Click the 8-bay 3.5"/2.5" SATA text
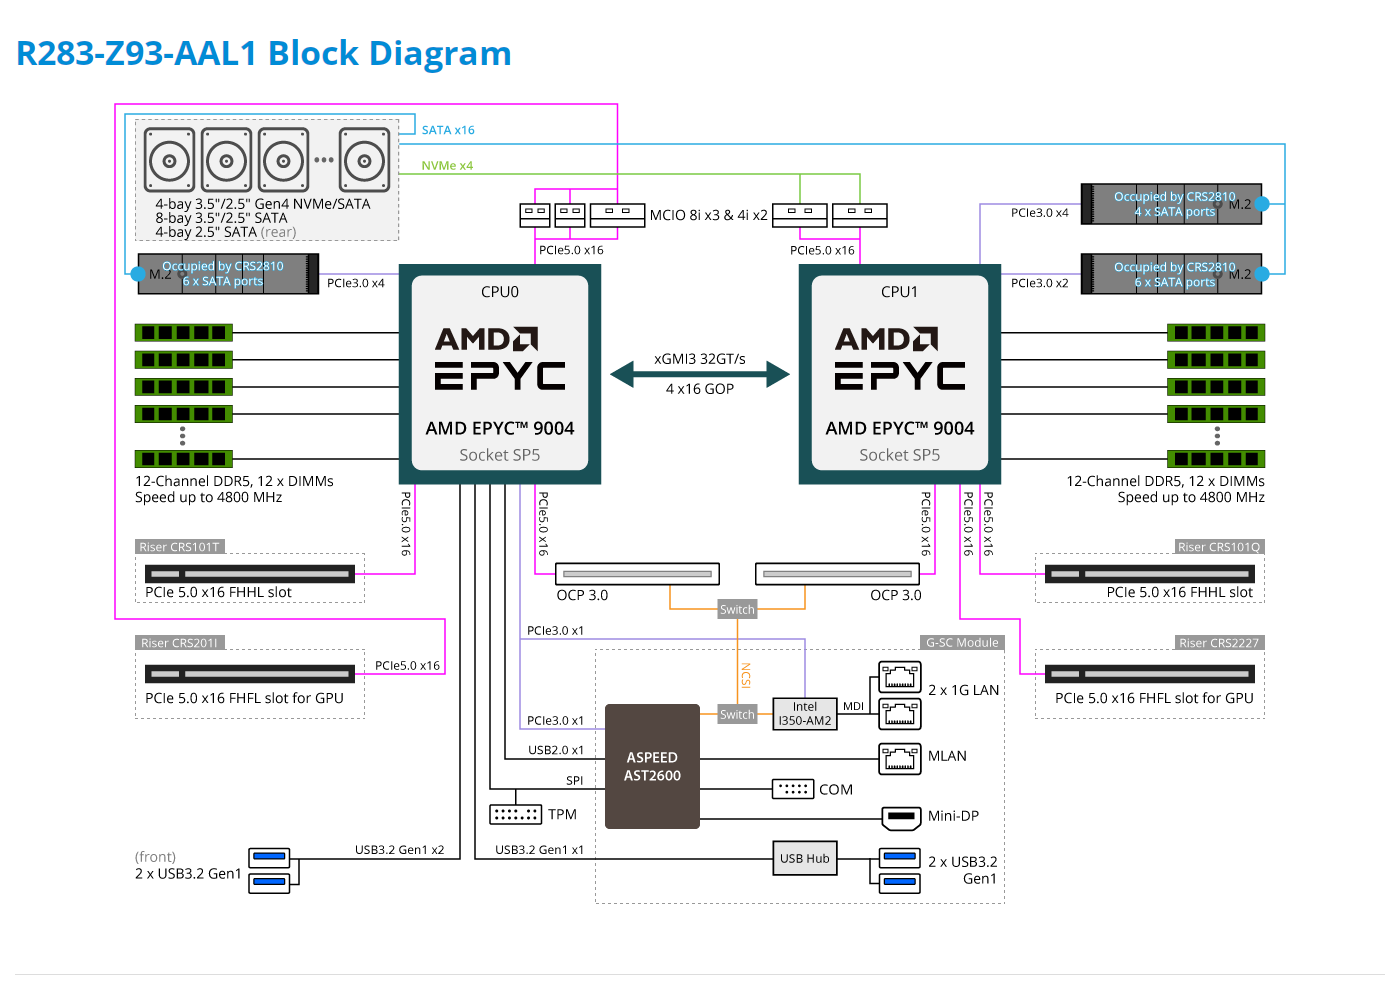Screen dimensions: 1400x1006 (x=221, y=218)
